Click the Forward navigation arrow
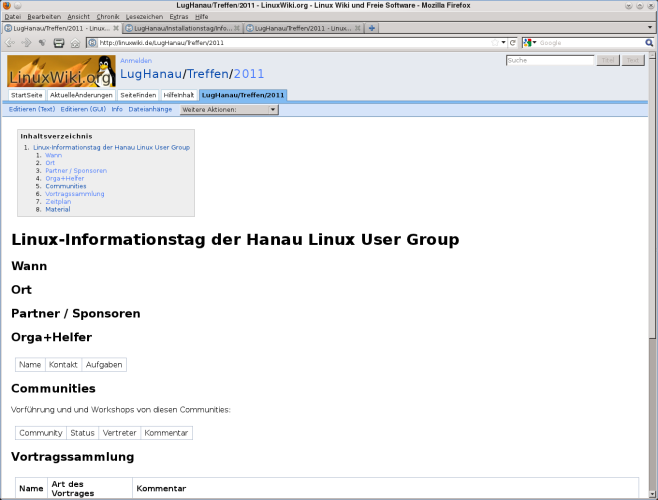The image size is (658, 500). pos(25,43)
